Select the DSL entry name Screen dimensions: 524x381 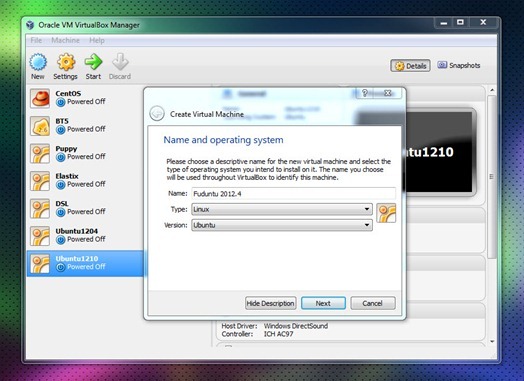click(x=62, y=204)
